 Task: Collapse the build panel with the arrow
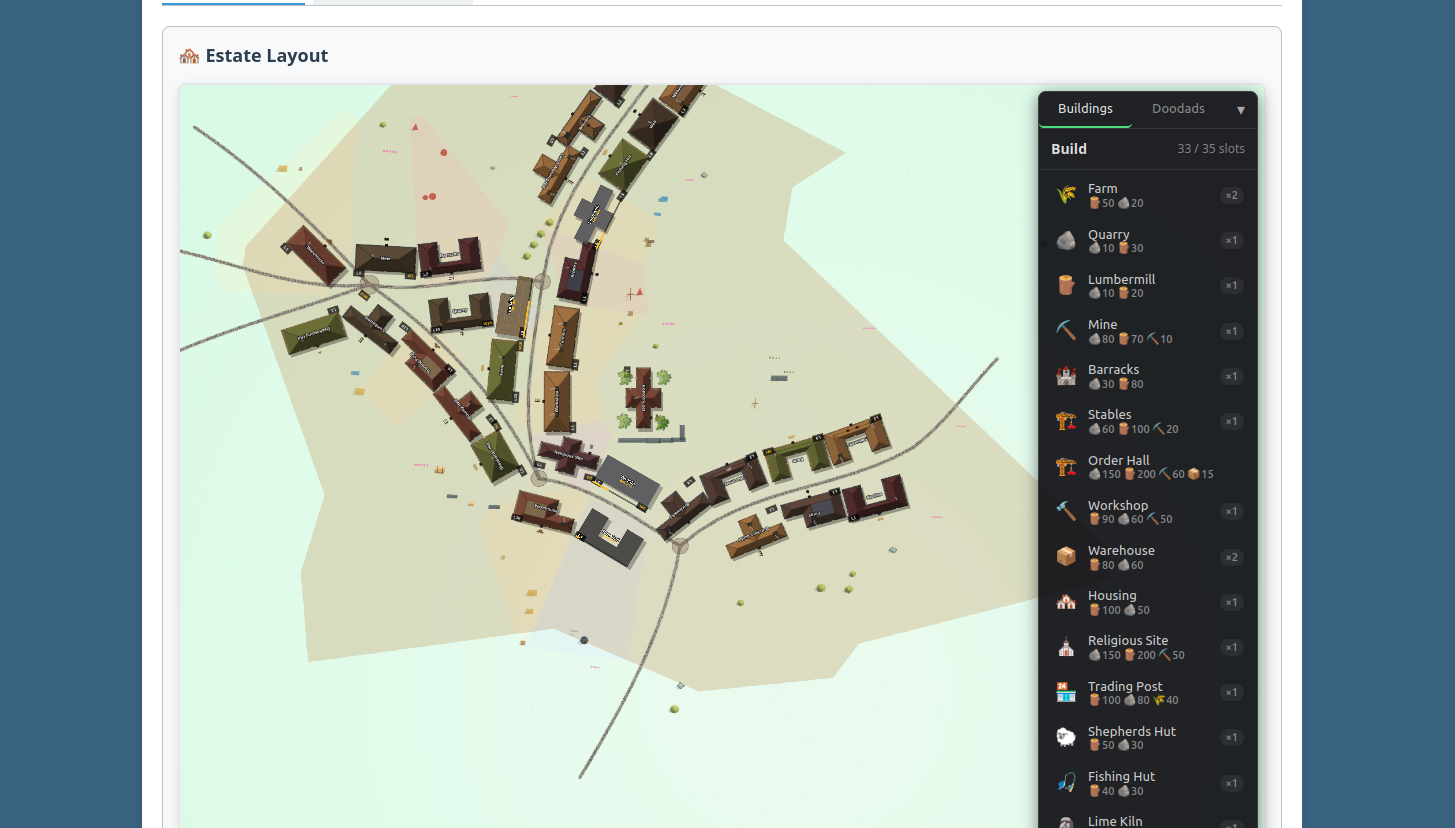pos(1241,110)
